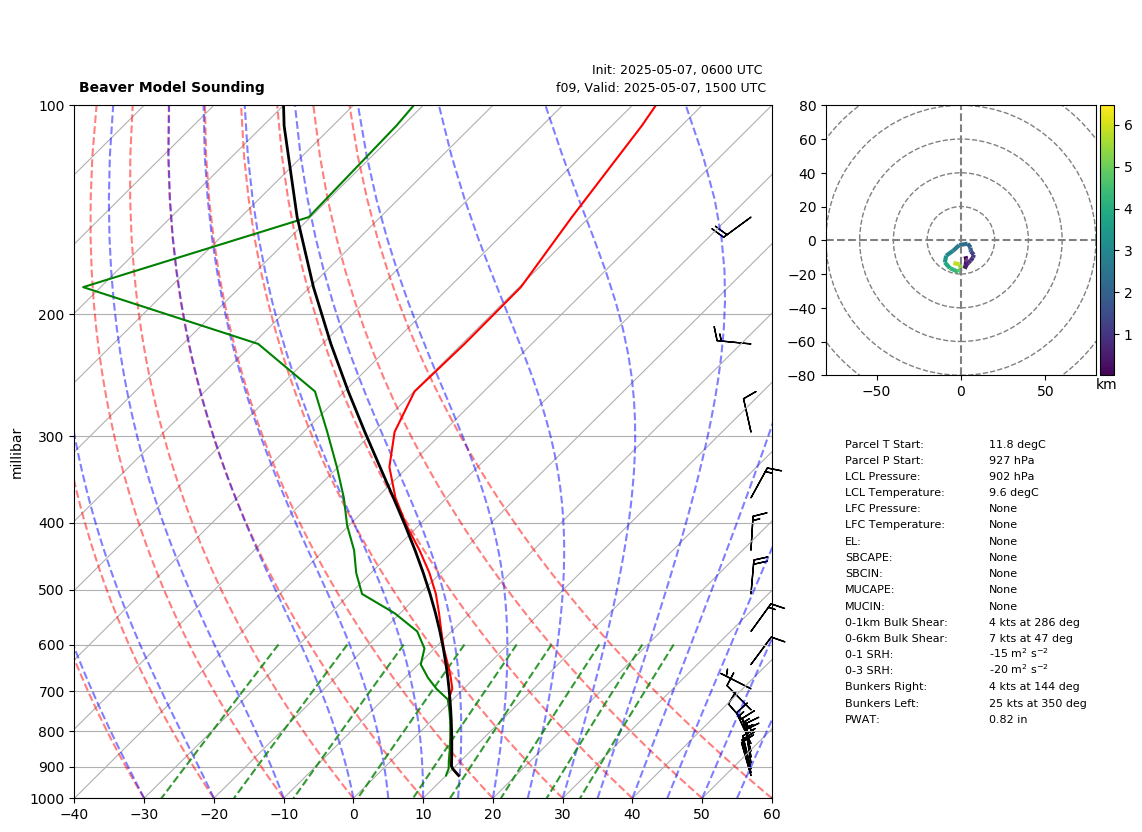Image resolution: width=1142 pixels, height=832 pixels.
Task: Select the "11.8 degC" parcel temperature value
Action: (x=1017, y=444)
